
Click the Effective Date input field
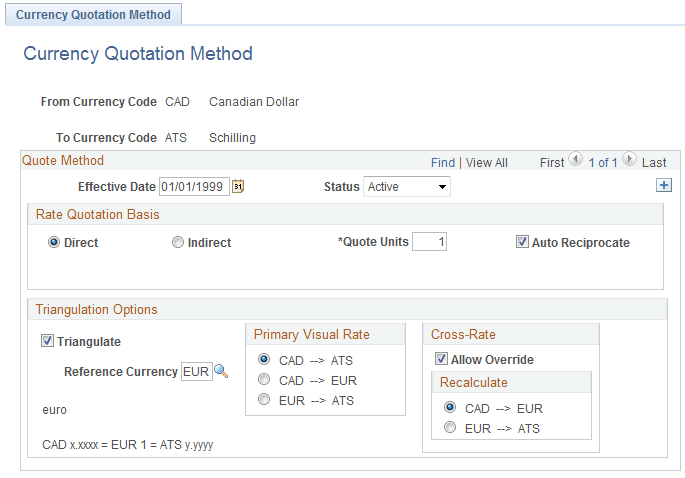pyautogui.click(x=194, y=186)
